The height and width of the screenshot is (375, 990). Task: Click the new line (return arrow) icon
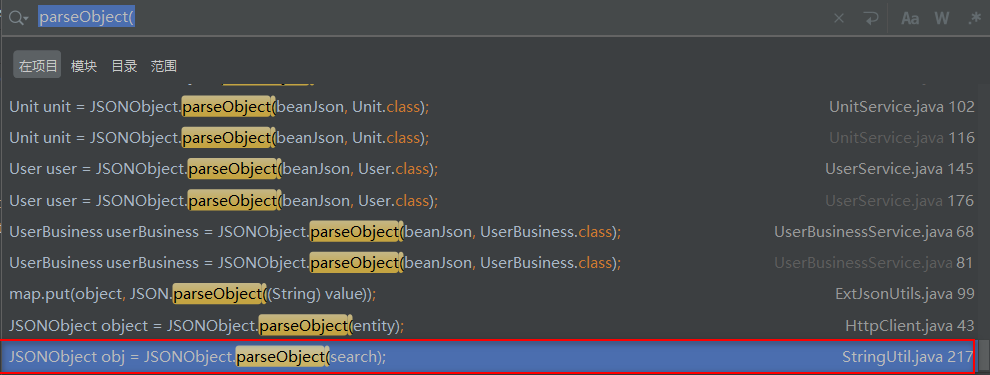coord(871,18)
